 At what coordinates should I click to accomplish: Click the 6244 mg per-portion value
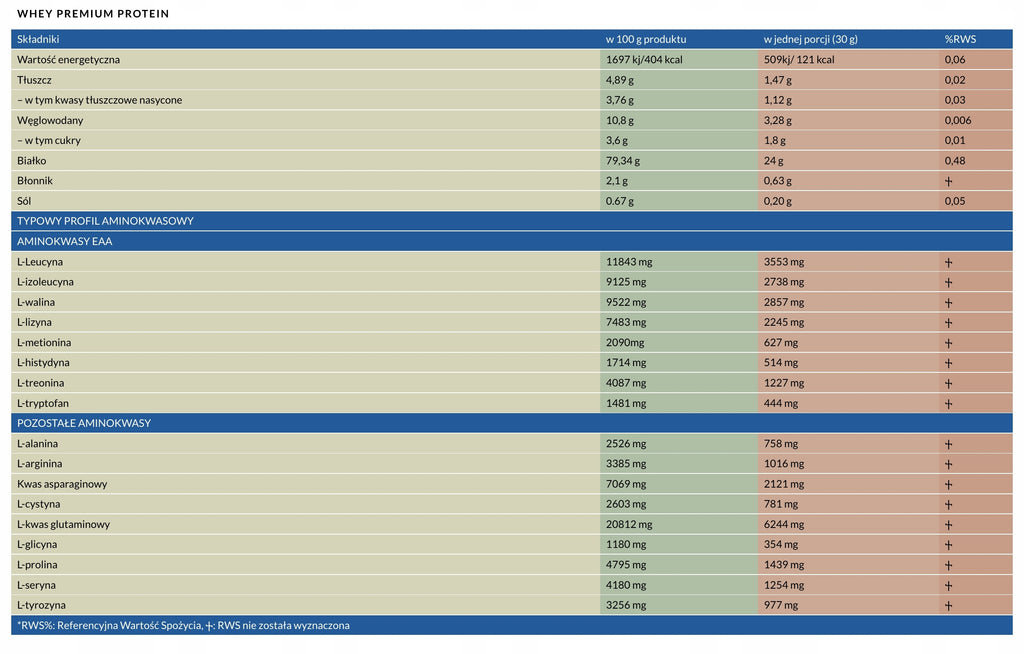coord(784,525)
